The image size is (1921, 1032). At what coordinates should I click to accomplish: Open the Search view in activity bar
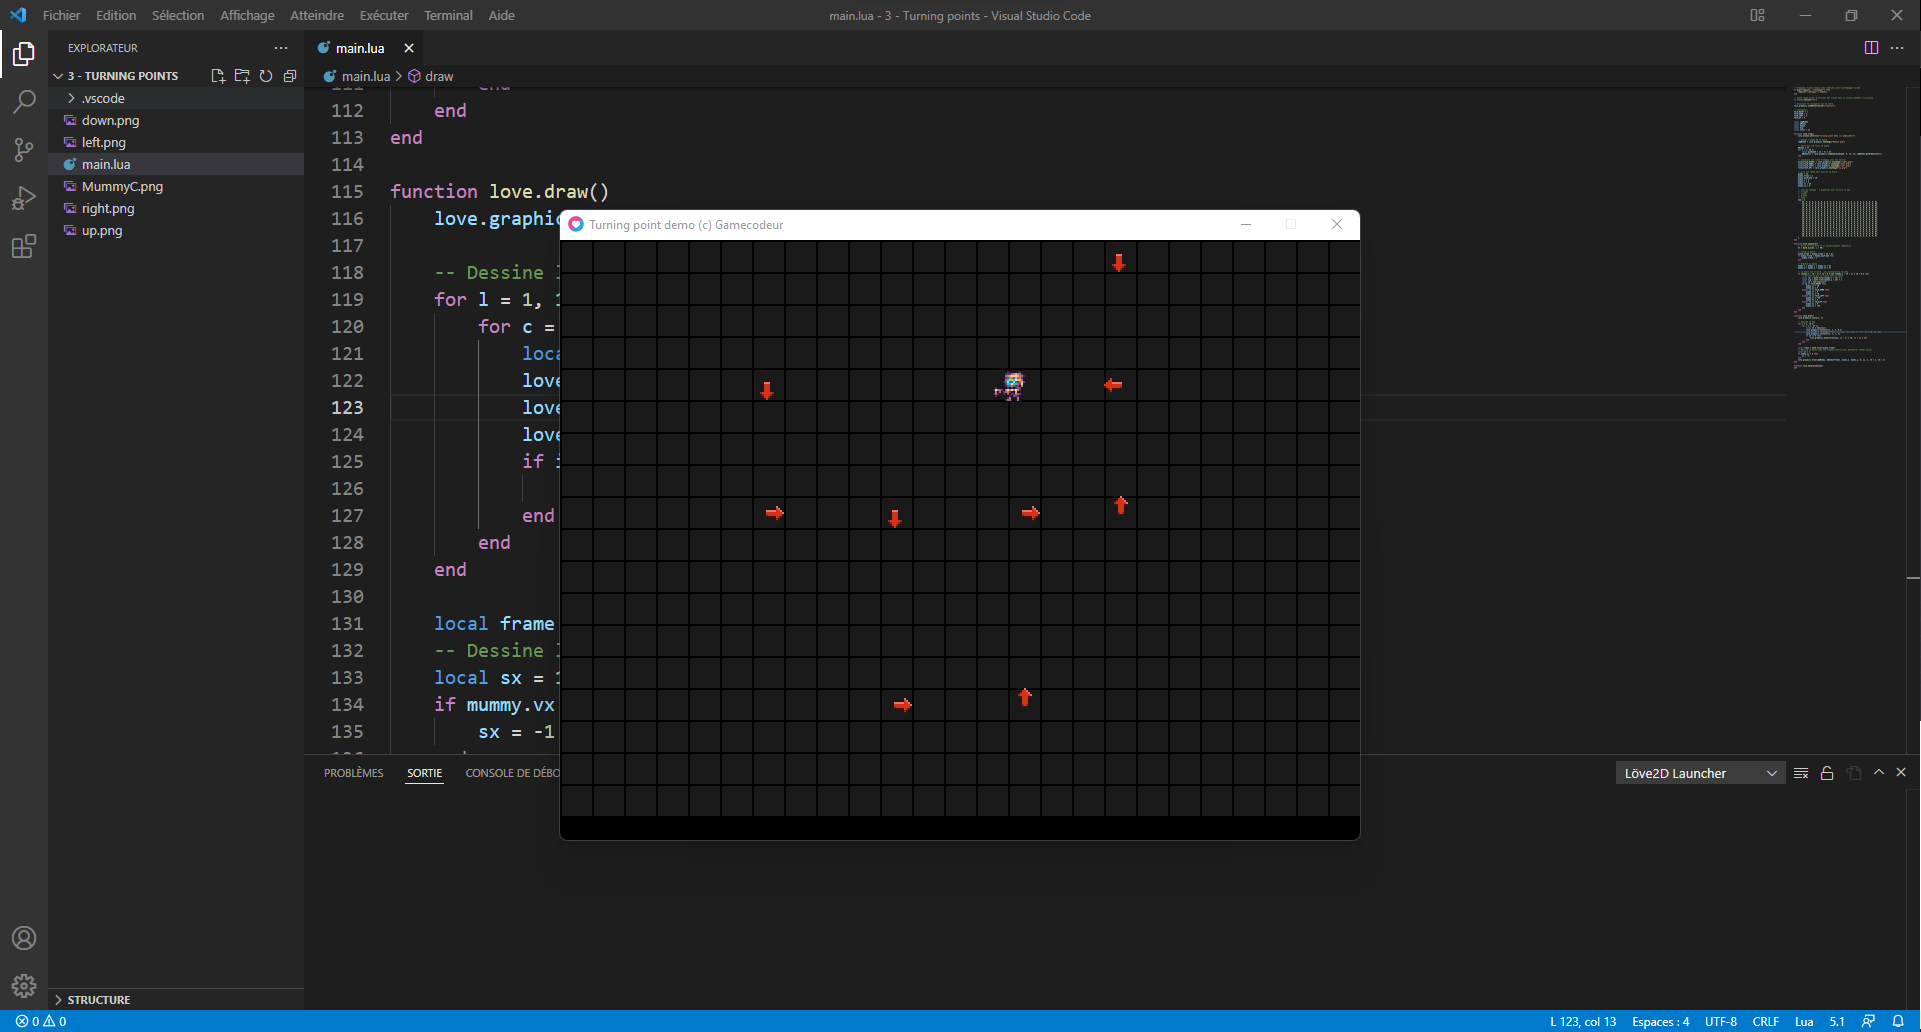(24, 102)
